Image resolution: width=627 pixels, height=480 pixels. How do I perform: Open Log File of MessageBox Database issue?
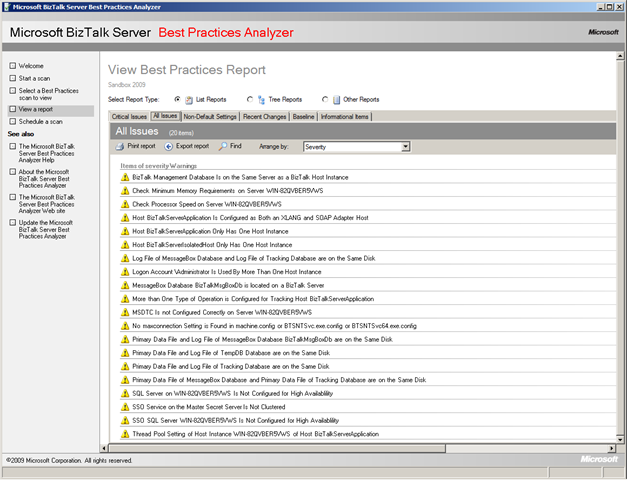pyautogui.click(x=254, y=258)
